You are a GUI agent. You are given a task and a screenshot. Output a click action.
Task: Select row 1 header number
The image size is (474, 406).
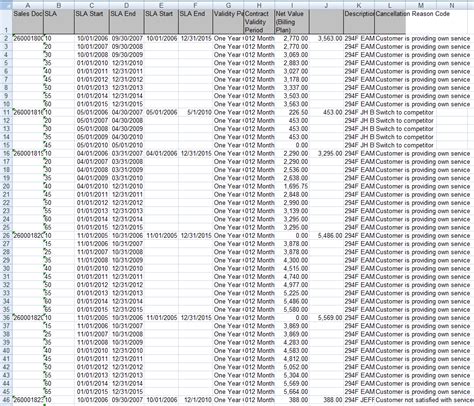pos(6,22)
